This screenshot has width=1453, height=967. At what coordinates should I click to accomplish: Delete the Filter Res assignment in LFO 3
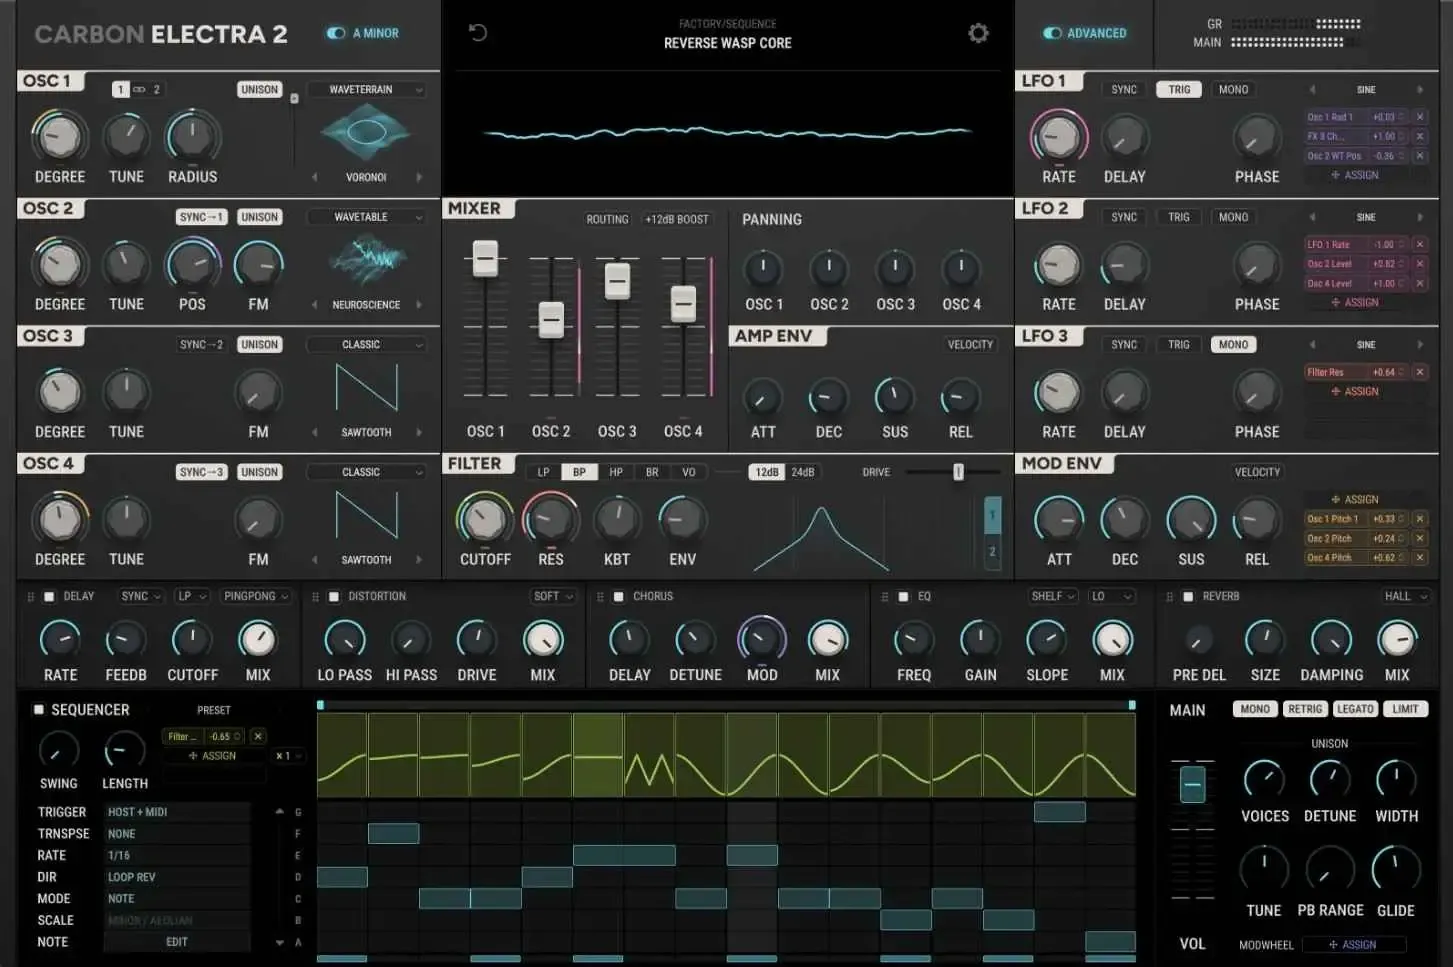(1420, 372)
